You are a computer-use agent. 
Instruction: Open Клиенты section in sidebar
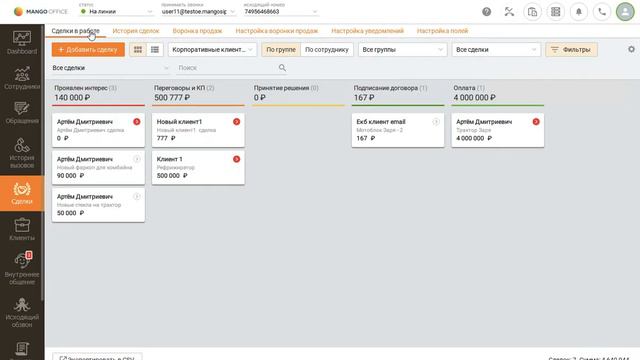tap(22, 229)
